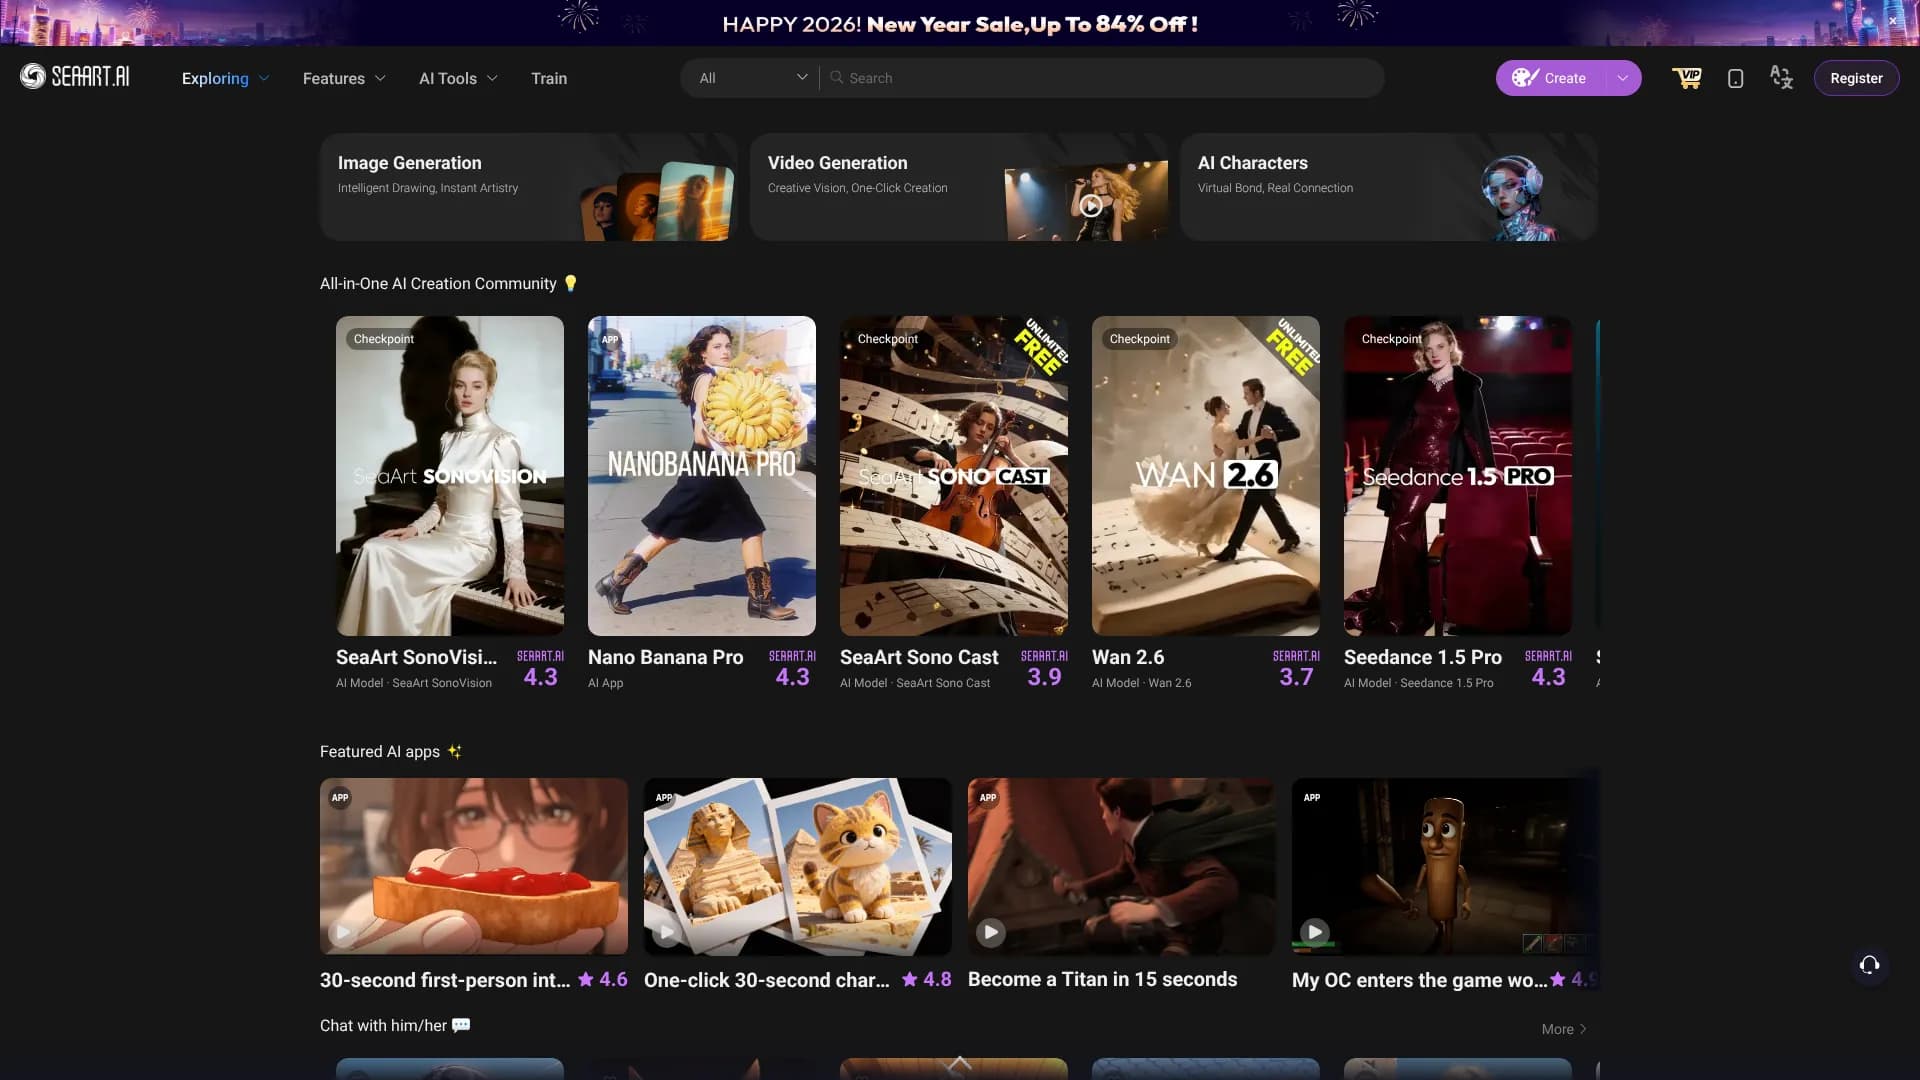Click the 3.9 rating on SeaArt Sono Cast
The image size is (1920, 1080).
pyautogui.click(x=1045, y=677)
